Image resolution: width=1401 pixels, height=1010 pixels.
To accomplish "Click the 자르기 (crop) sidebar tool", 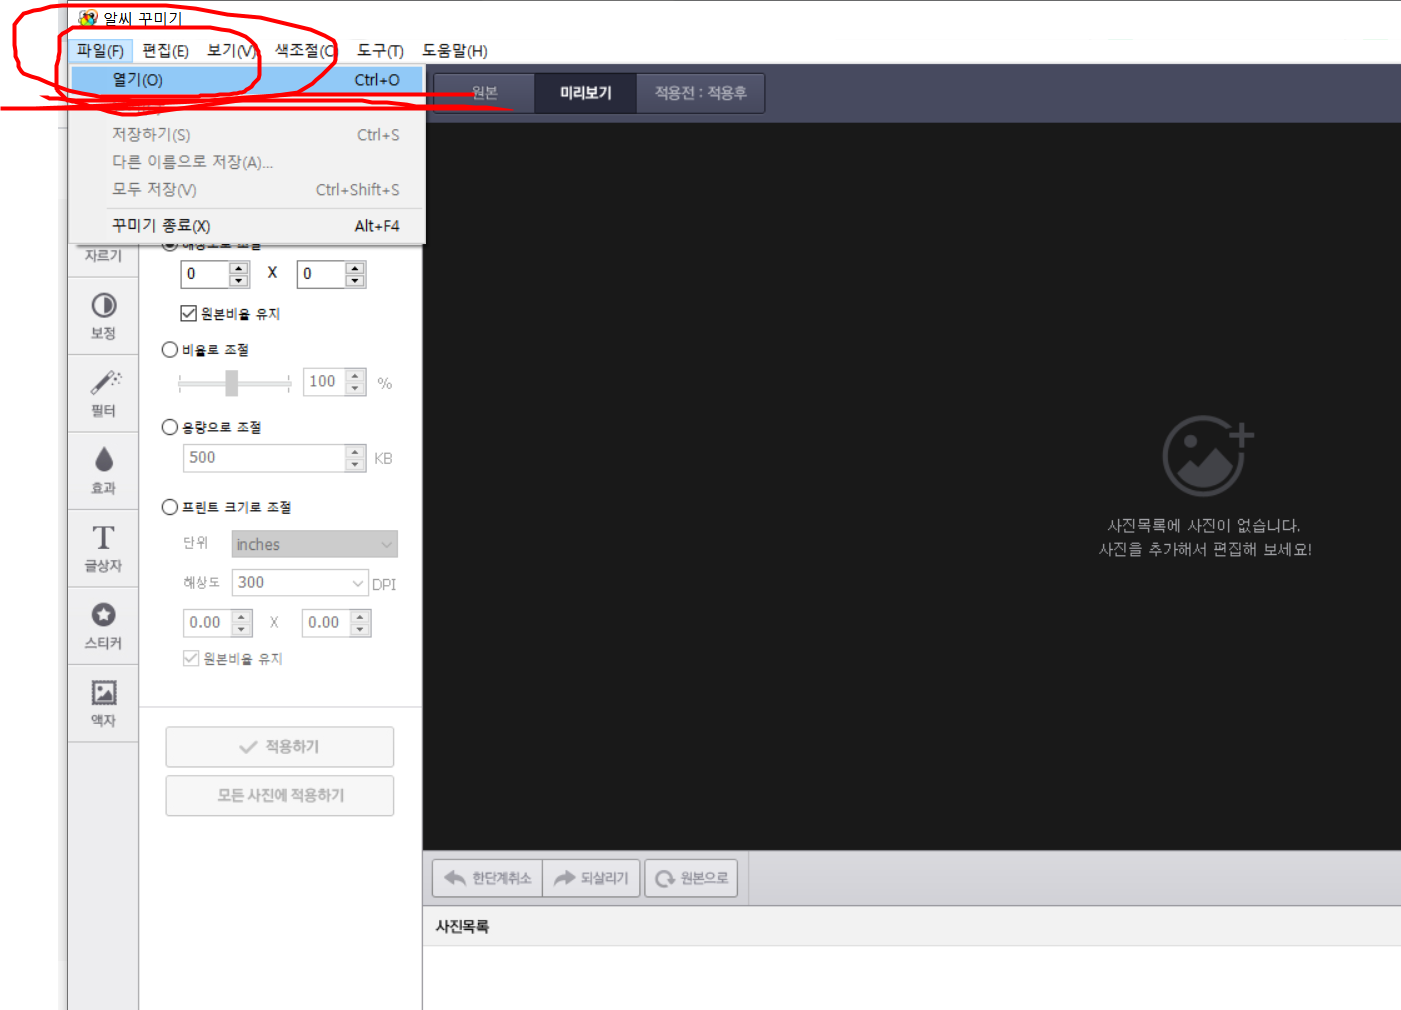I will point(104,256).
